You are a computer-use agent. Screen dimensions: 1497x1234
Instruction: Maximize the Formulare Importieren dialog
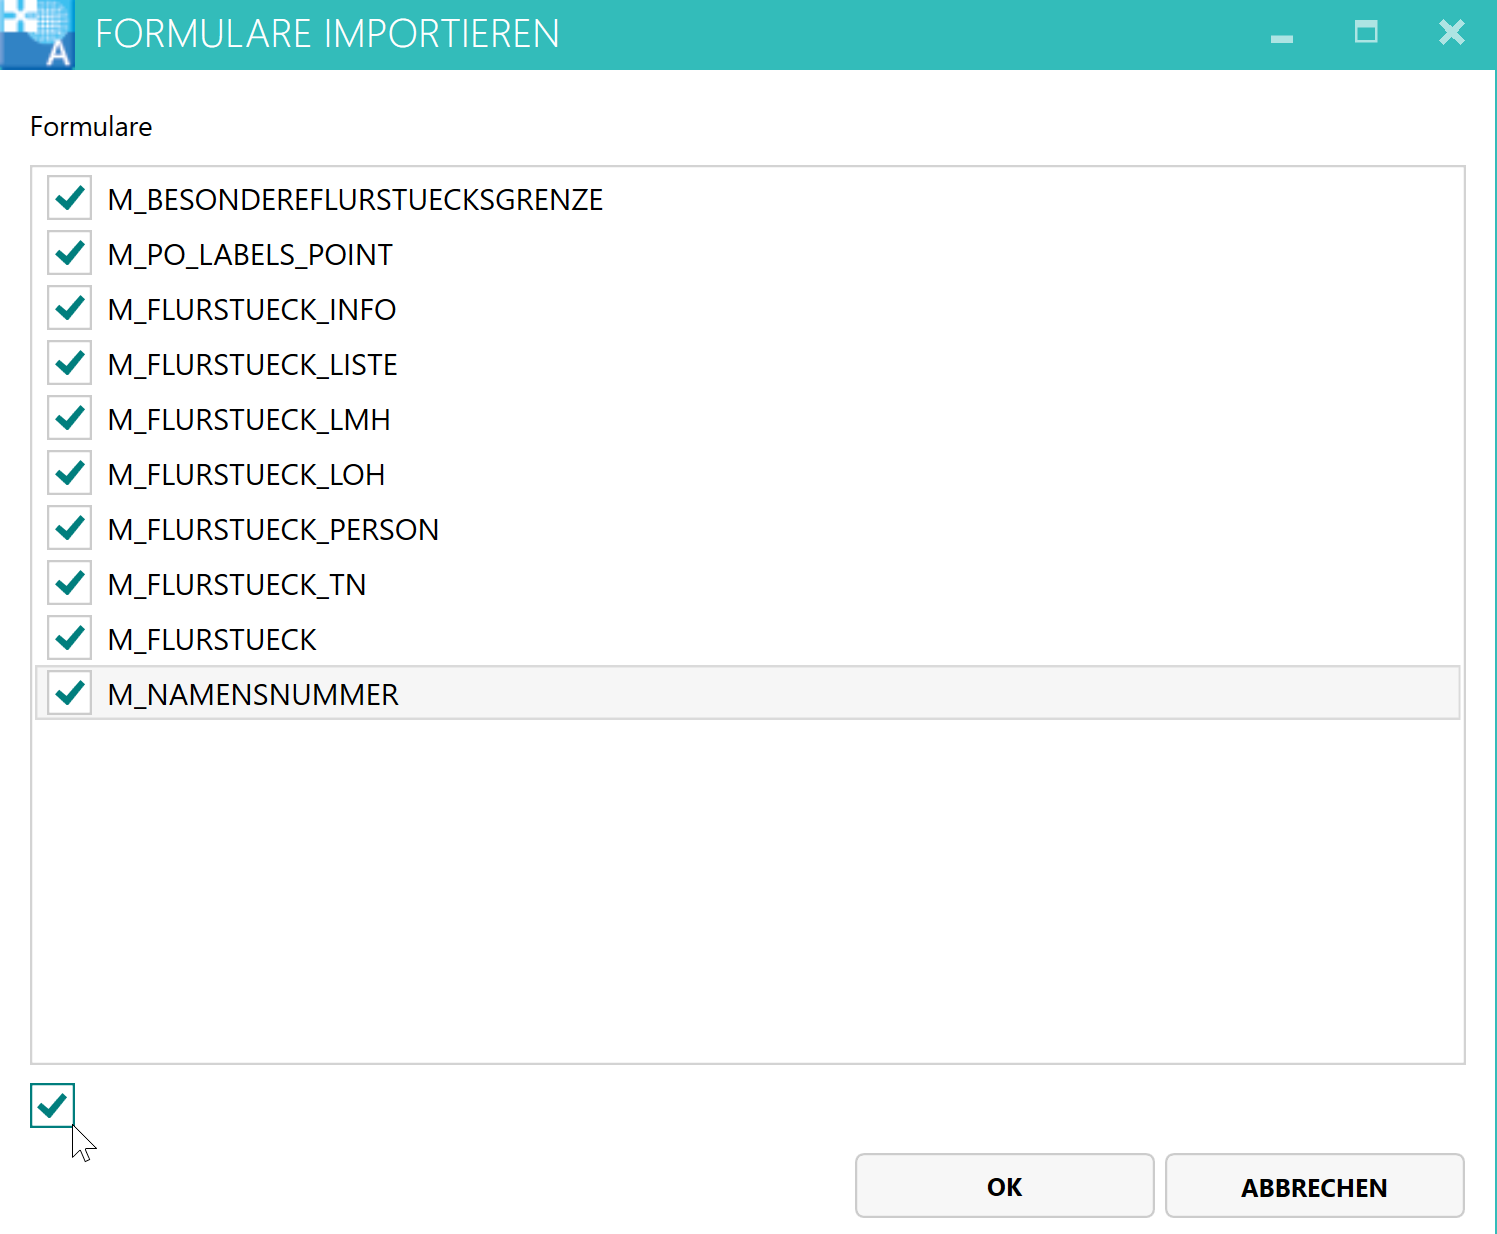[1365, 33]
